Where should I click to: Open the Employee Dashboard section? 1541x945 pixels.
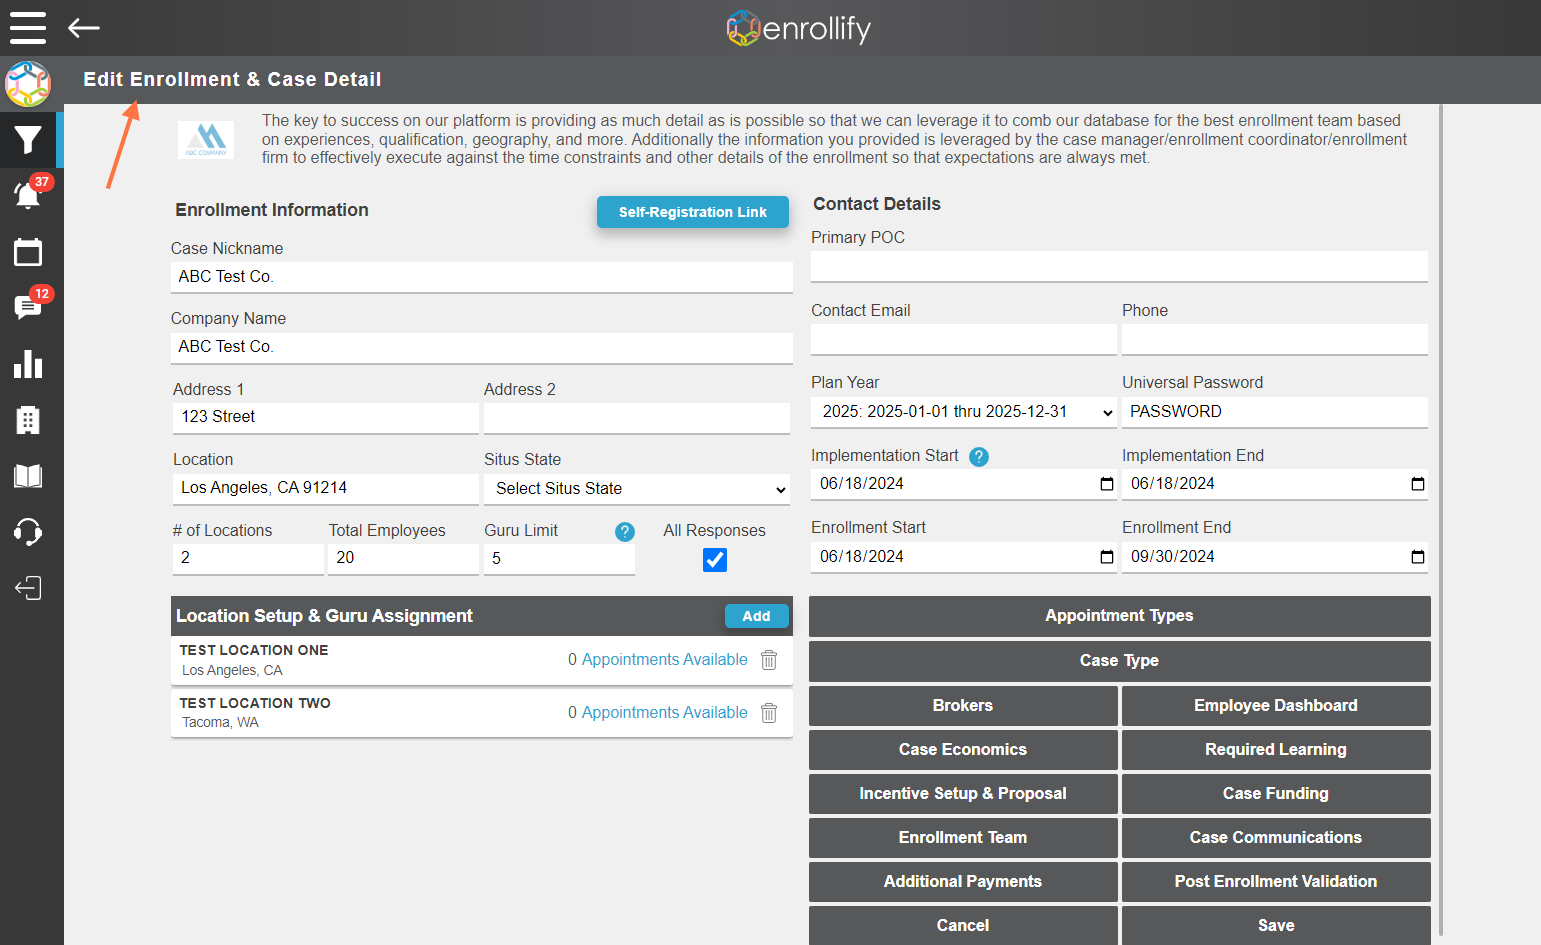(1276, 706)
